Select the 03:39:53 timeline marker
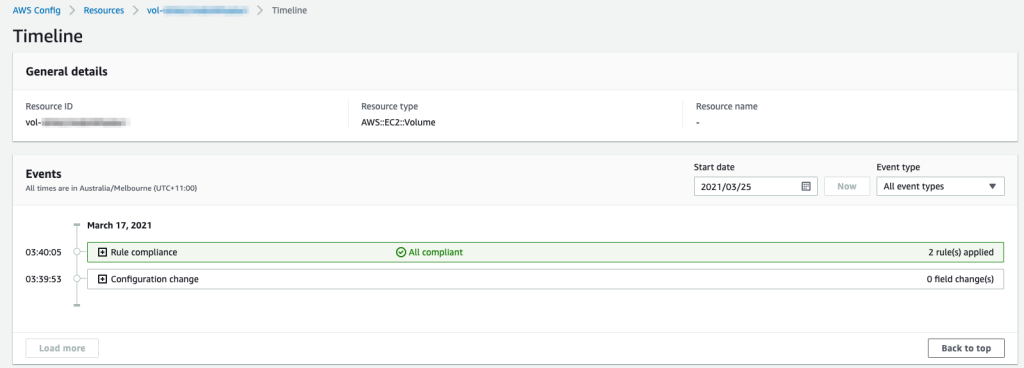This screenshot has width=1024, height=368. pyautogui.click(x=77, y=279)
